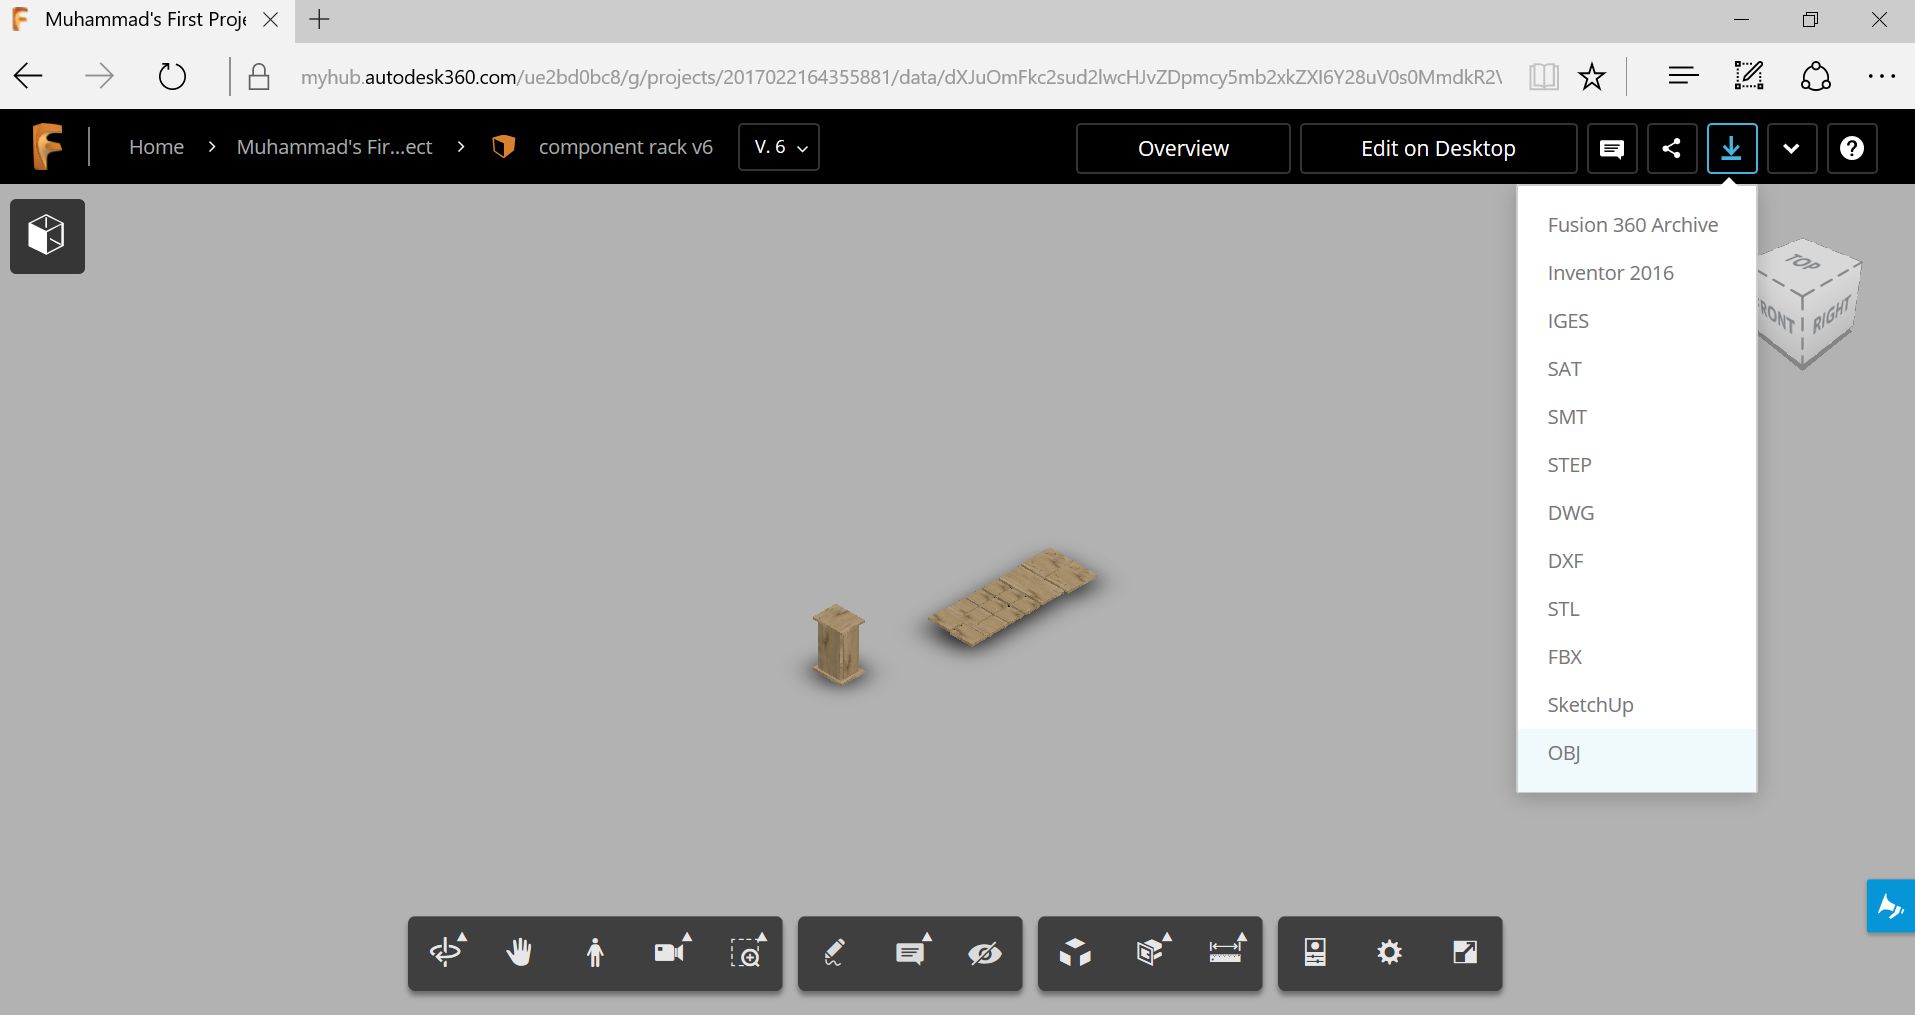Screen dimensions: 1915x1015
Task: Activate the First Person walk tool
Action: coord(595,952)
